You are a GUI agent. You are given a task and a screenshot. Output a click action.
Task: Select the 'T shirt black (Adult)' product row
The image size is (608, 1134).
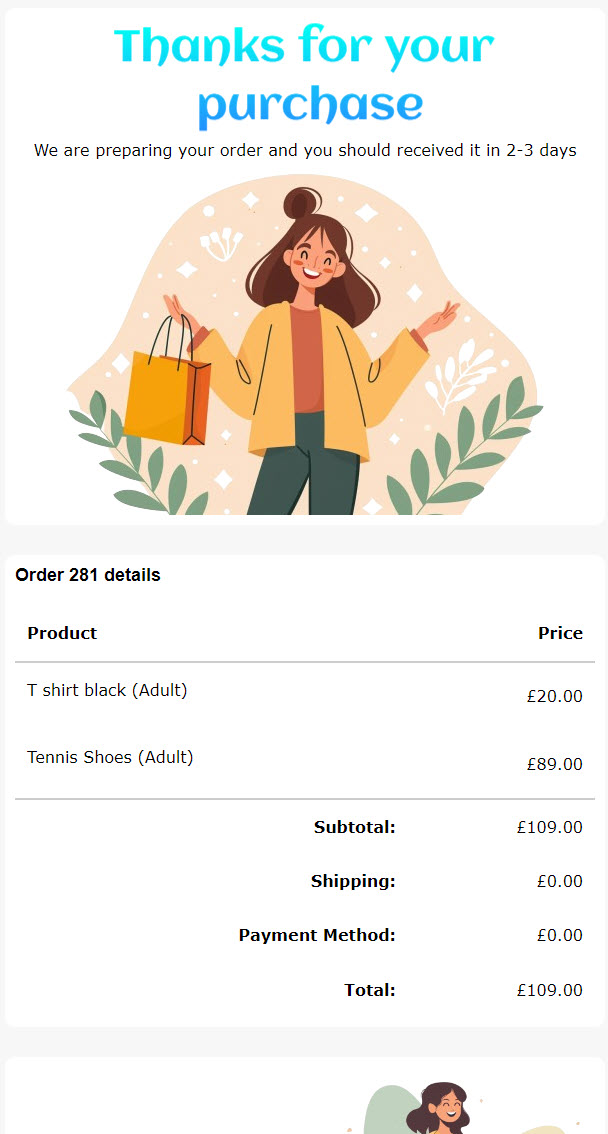304,696
